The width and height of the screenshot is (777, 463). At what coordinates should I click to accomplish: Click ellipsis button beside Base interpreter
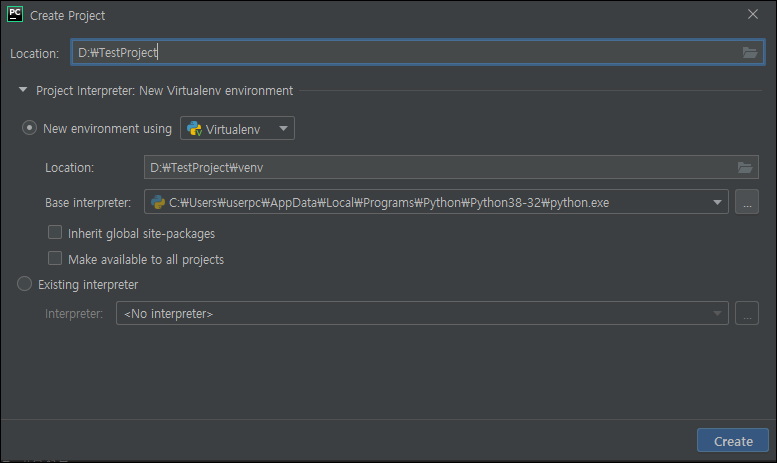point(747,202)
